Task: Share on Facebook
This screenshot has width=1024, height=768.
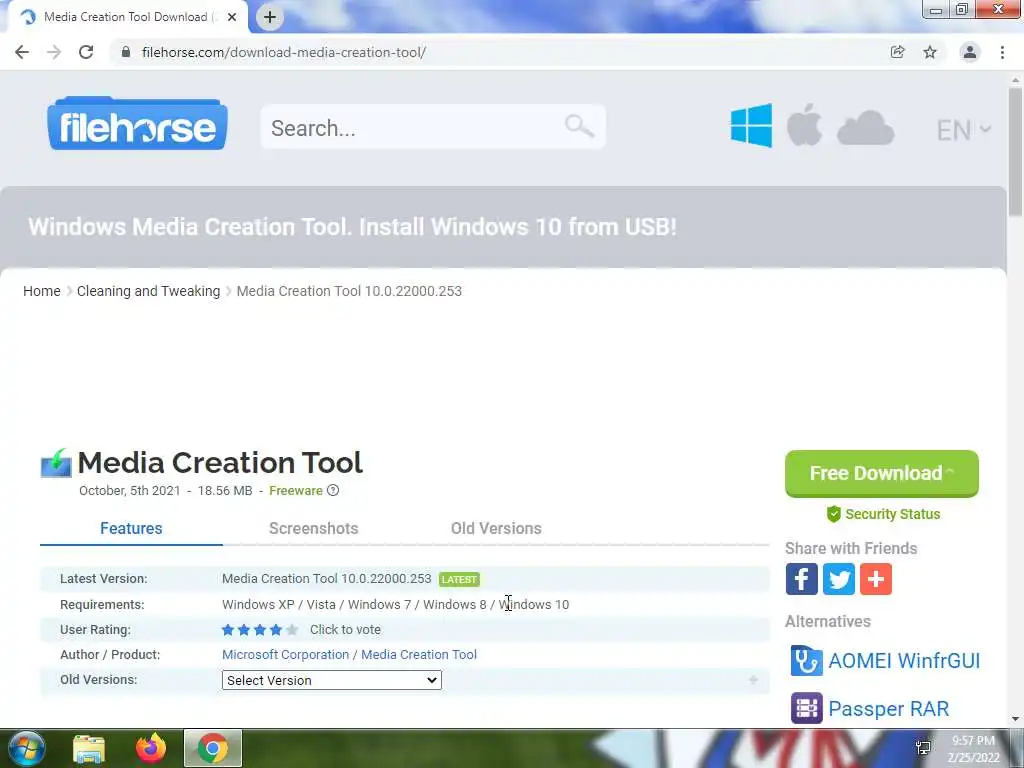Action: (801, 579)
